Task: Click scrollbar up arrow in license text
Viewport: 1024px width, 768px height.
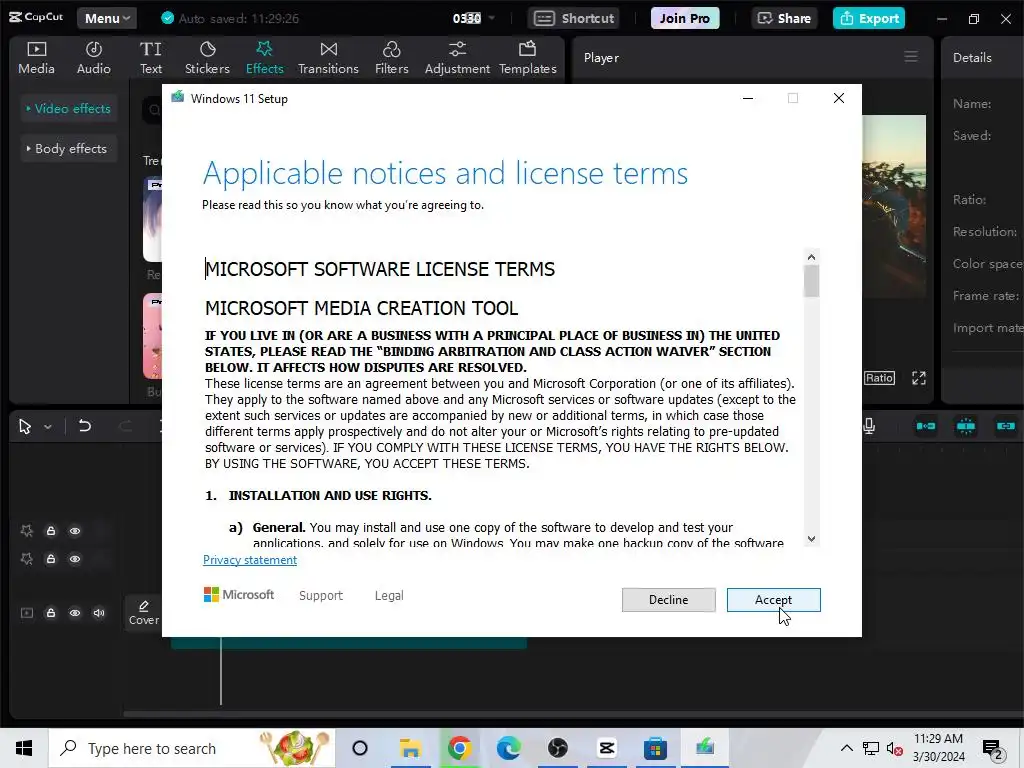Action: click(811, 257)
